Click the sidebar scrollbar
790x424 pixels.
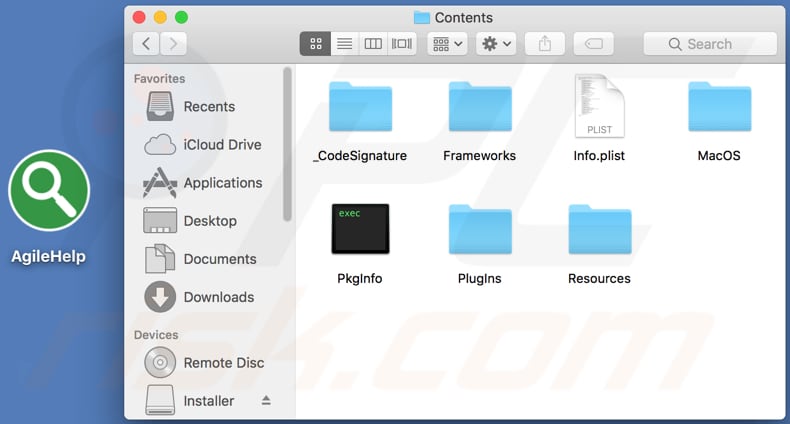coord(287,145)
